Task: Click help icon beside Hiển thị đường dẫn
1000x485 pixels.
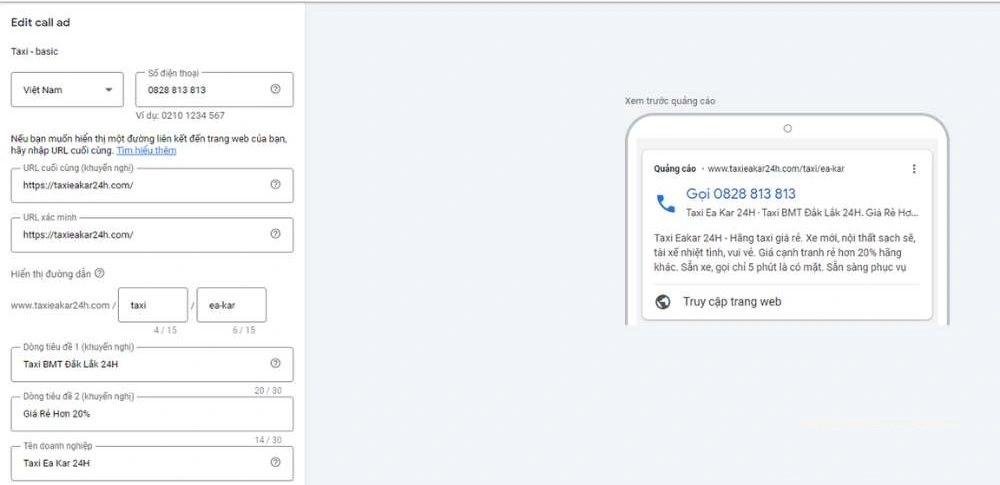Action: point(99,273)
